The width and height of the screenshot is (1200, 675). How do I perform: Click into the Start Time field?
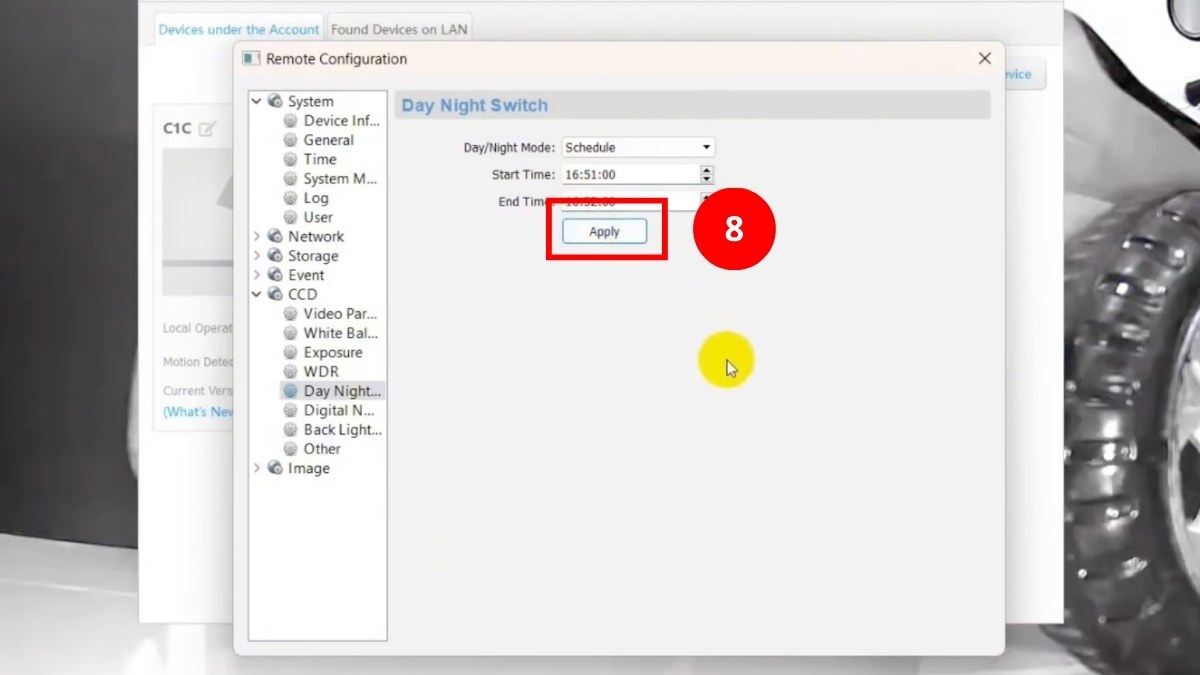pyautogui.click(x=630, y=174)
